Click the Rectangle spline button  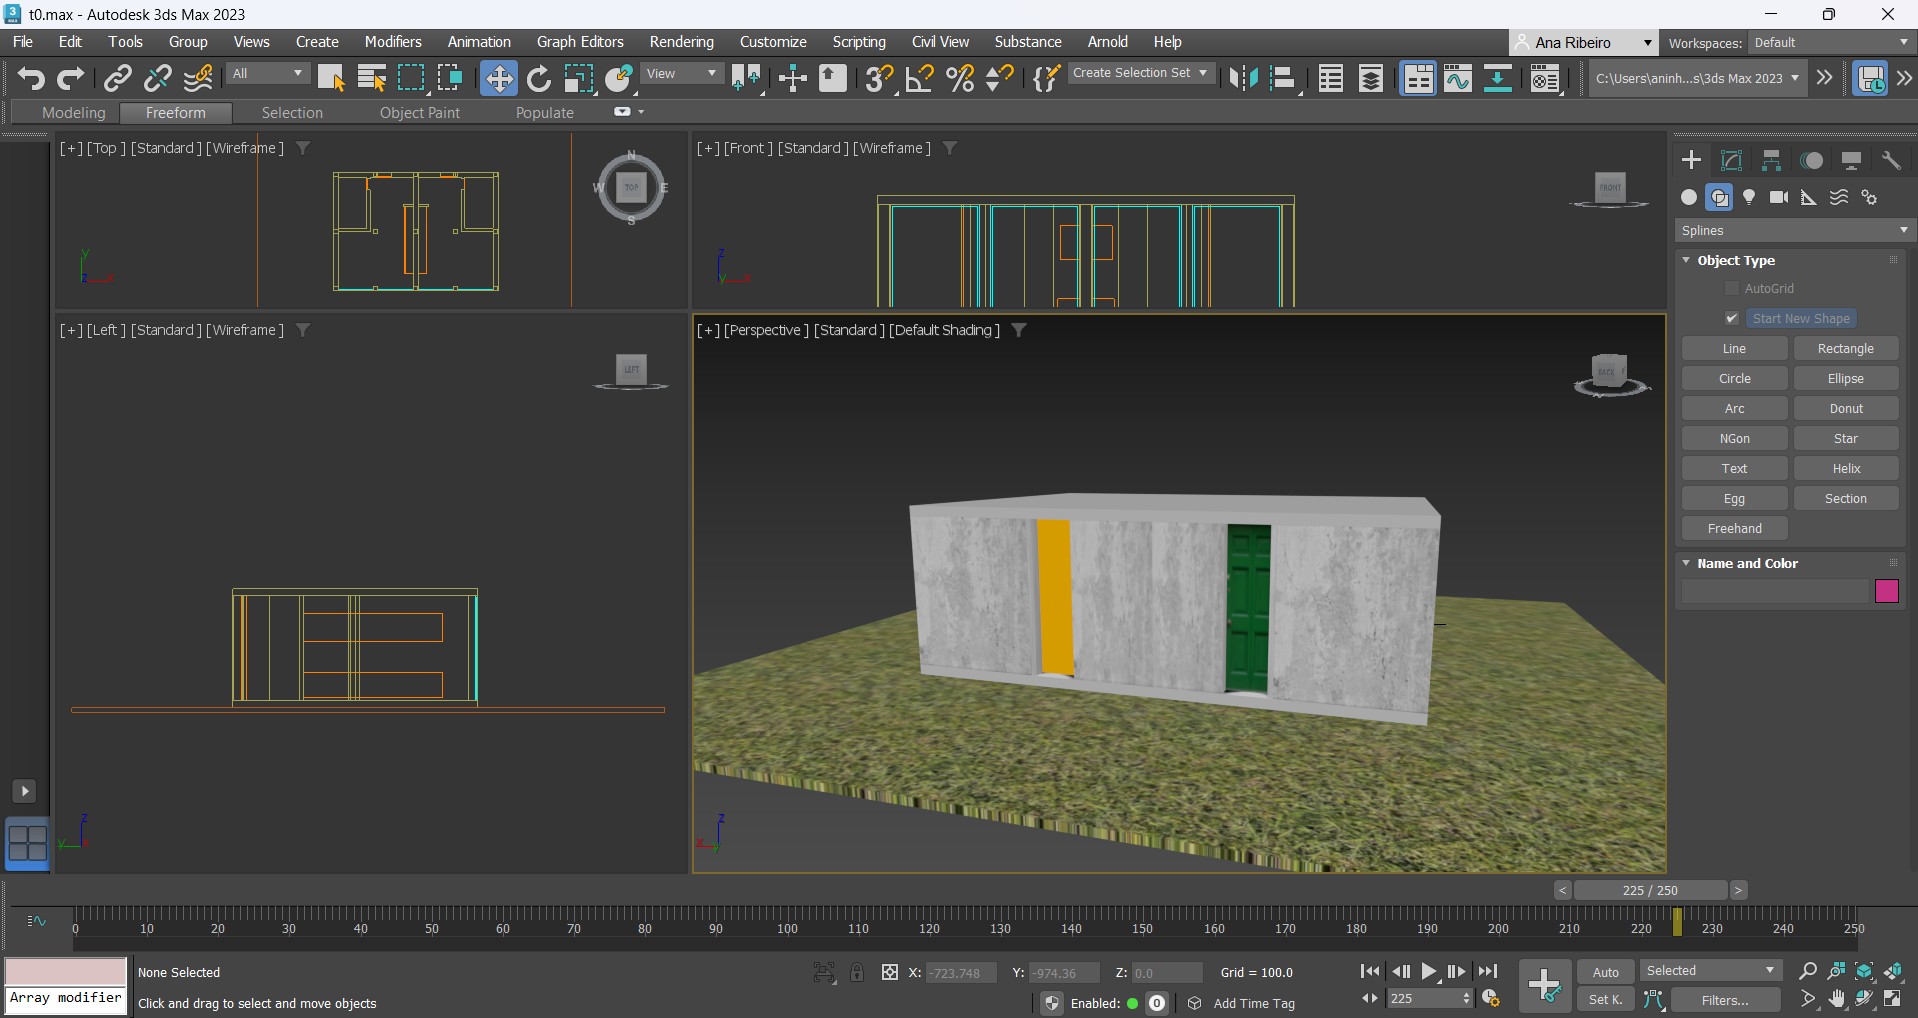(1845, 348)
